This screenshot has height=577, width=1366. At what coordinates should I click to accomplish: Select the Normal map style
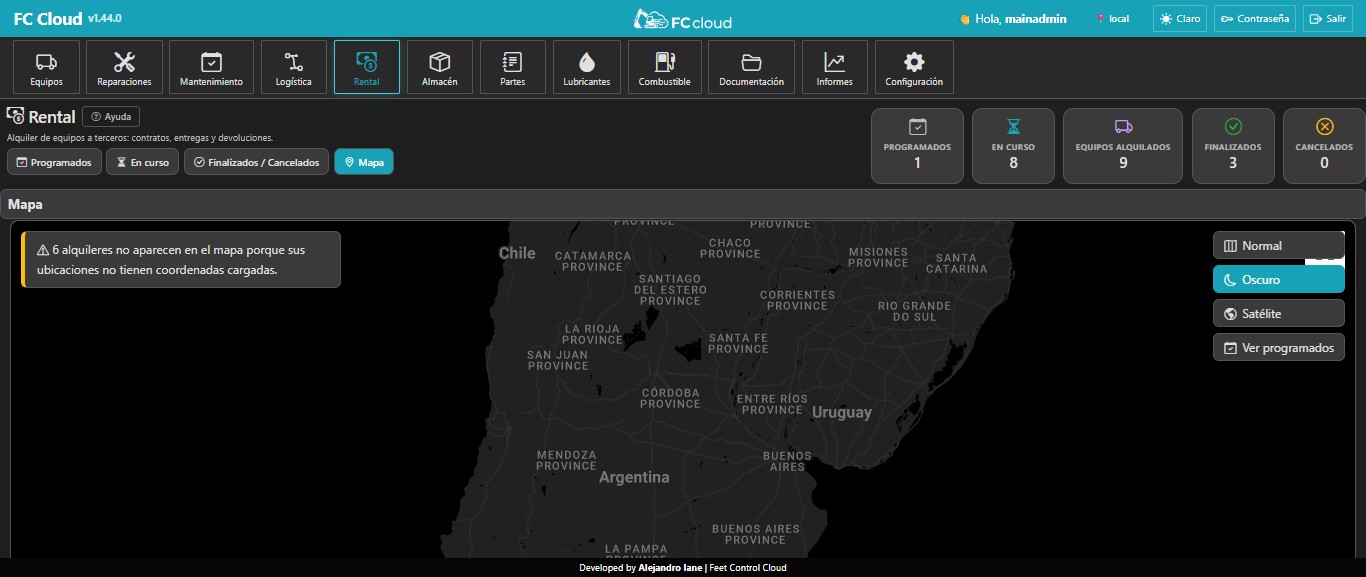(1278, 246)
